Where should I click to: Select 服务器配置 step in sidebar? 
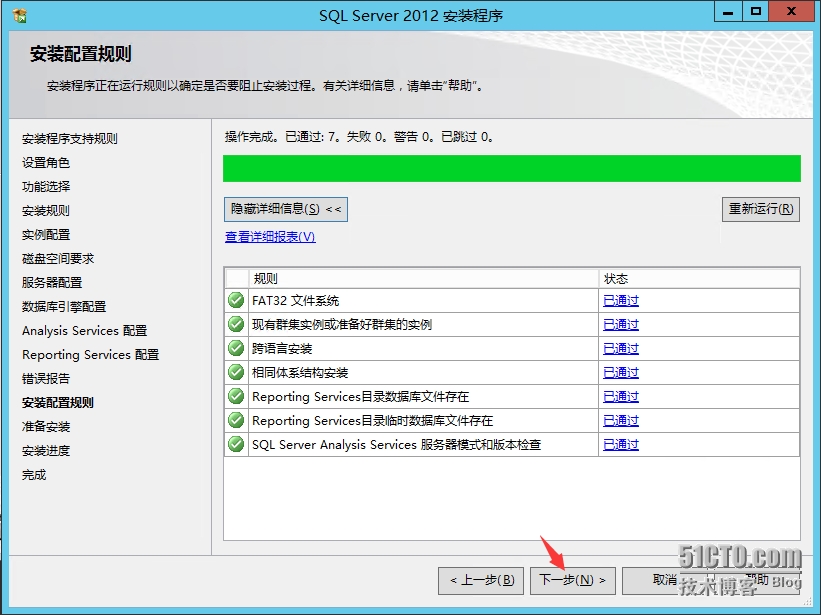coord(52,283)
